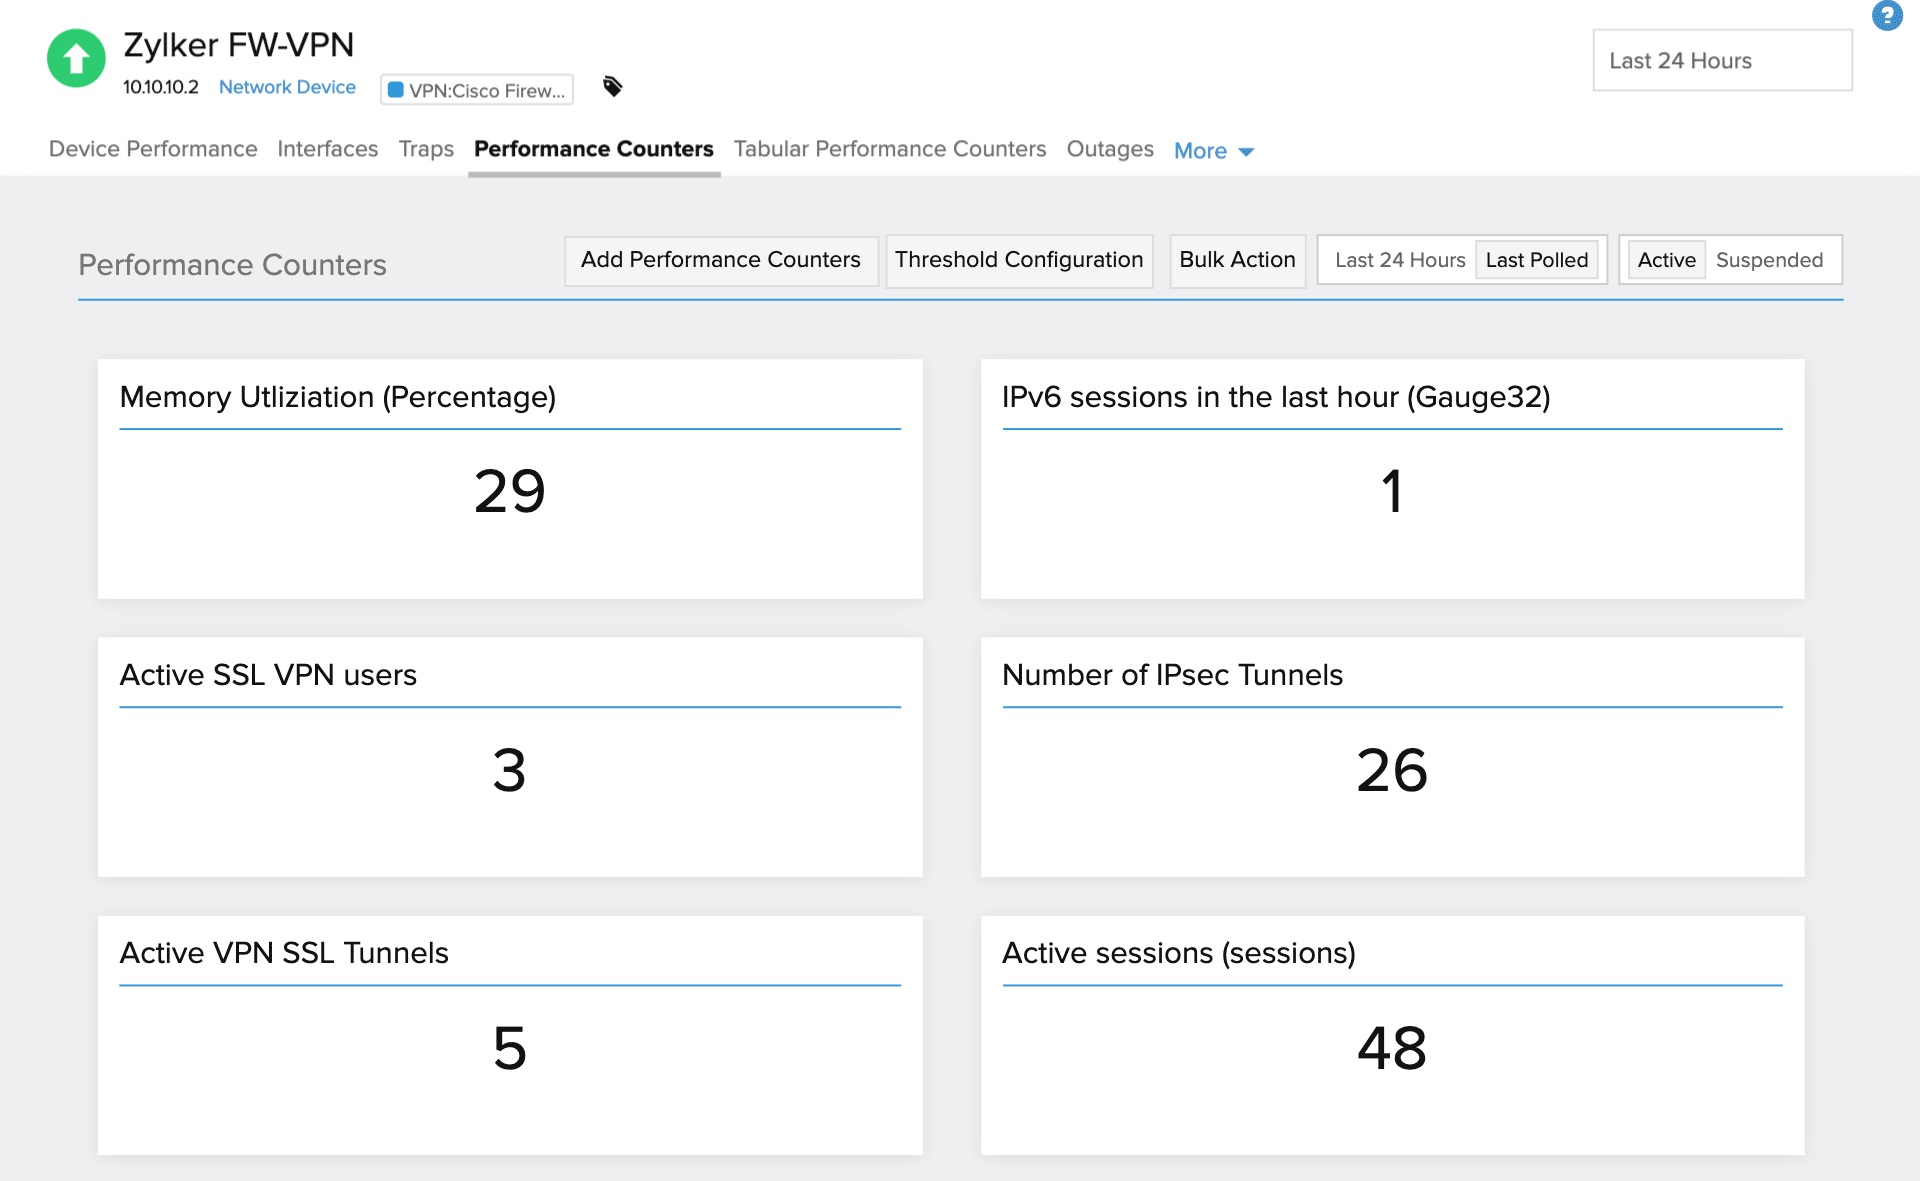1920x1181 pixels.
Task: Open Threshold Configuration panel
Action: (x=1019, y=258)
